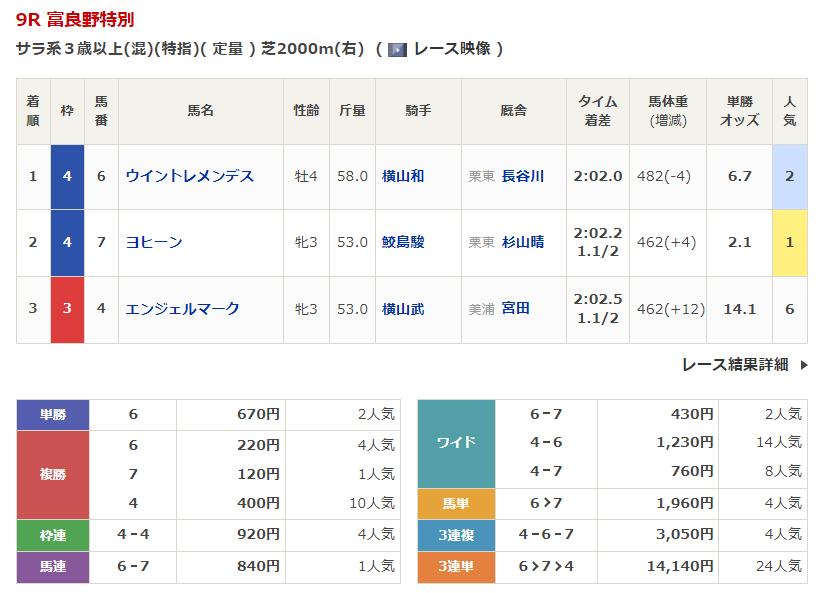Select the 単勝 payout label

(x=53, y=414)
